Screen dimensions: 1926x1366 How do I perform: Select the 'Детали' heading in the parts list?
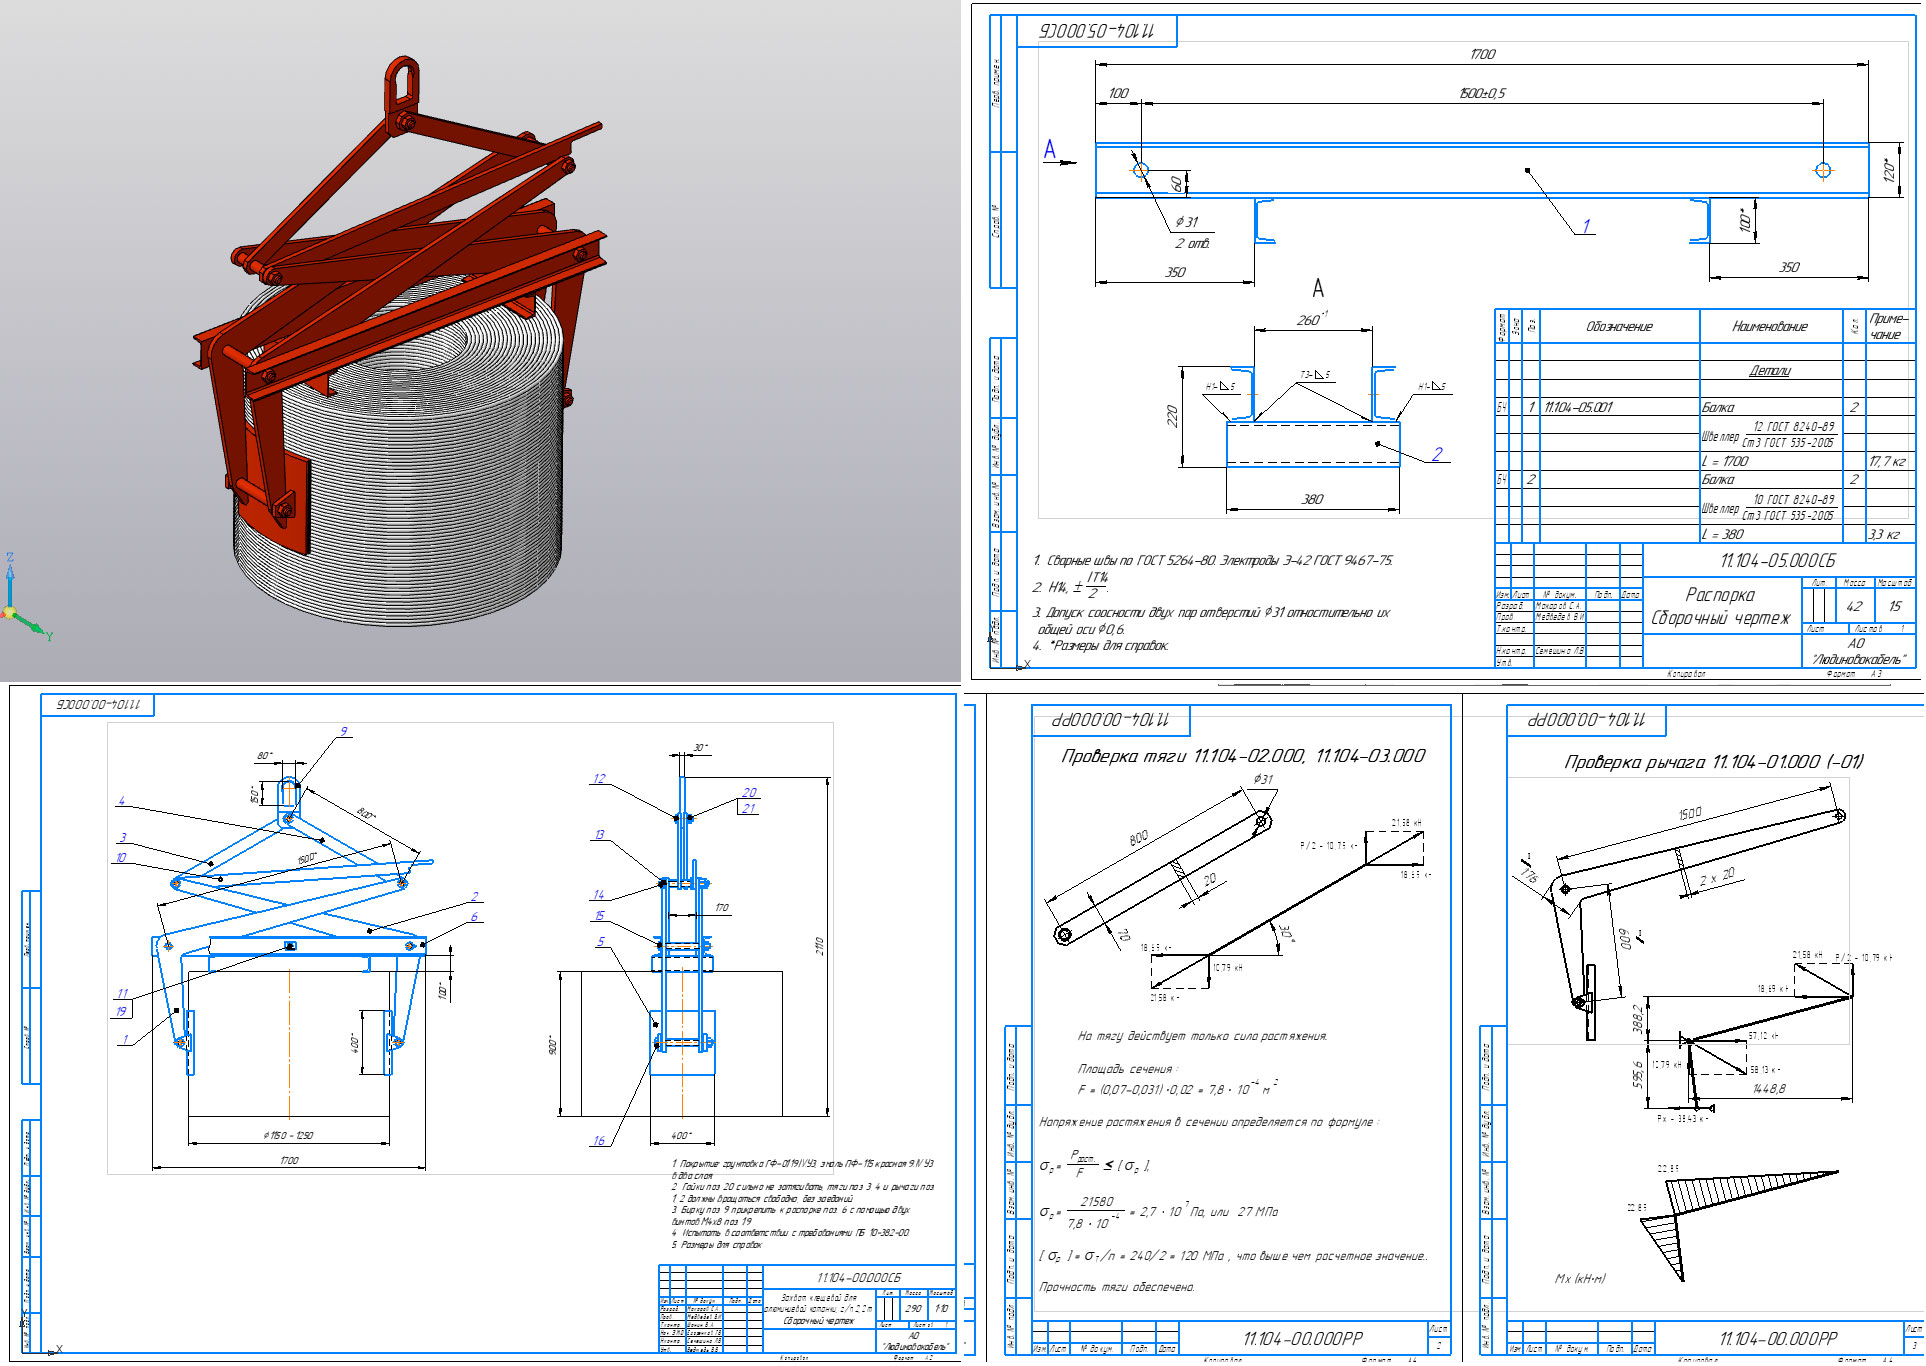(x=1770, y=370)
